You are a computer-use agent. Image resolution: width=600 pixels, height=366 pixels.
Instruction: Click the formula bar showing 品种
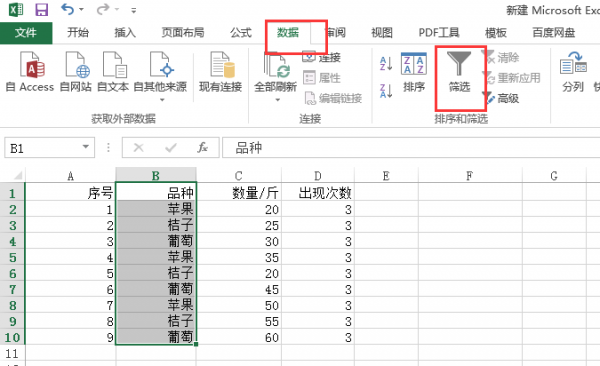tap(411, 148)
